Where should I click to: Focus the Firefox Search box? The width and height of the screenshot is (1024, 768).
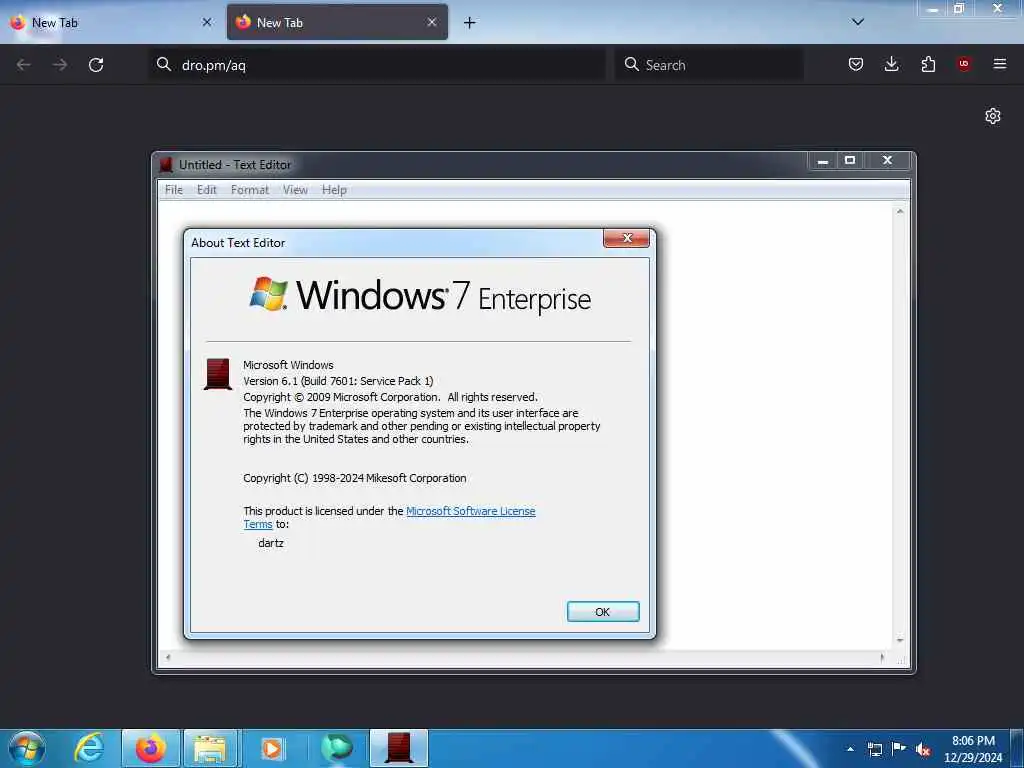pyautogui.click(x=709, y=65)
